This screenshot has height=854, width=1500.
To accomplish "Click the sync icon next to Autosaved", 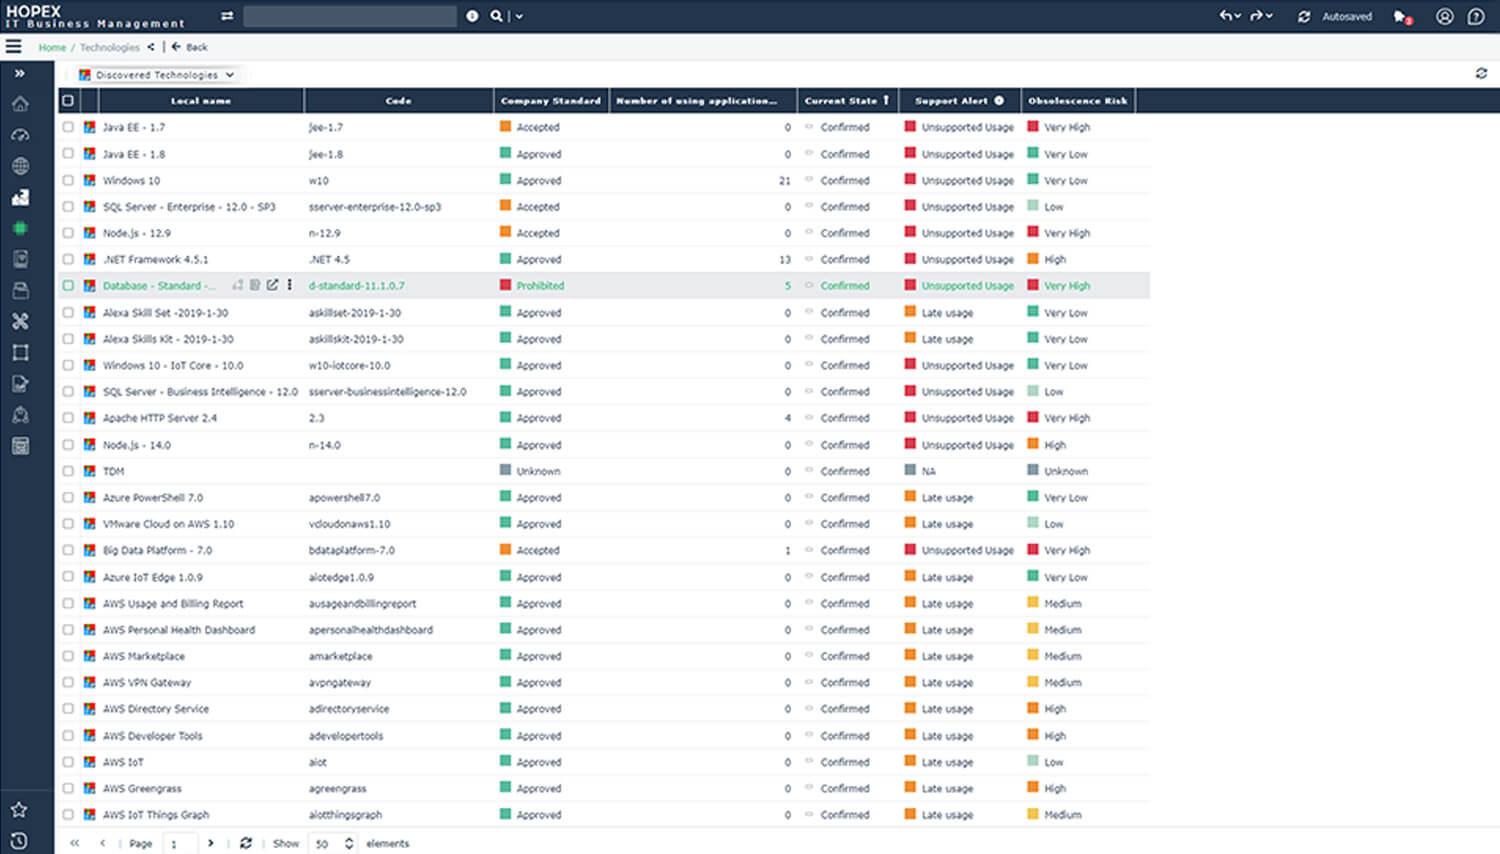I will (1304, 17).
